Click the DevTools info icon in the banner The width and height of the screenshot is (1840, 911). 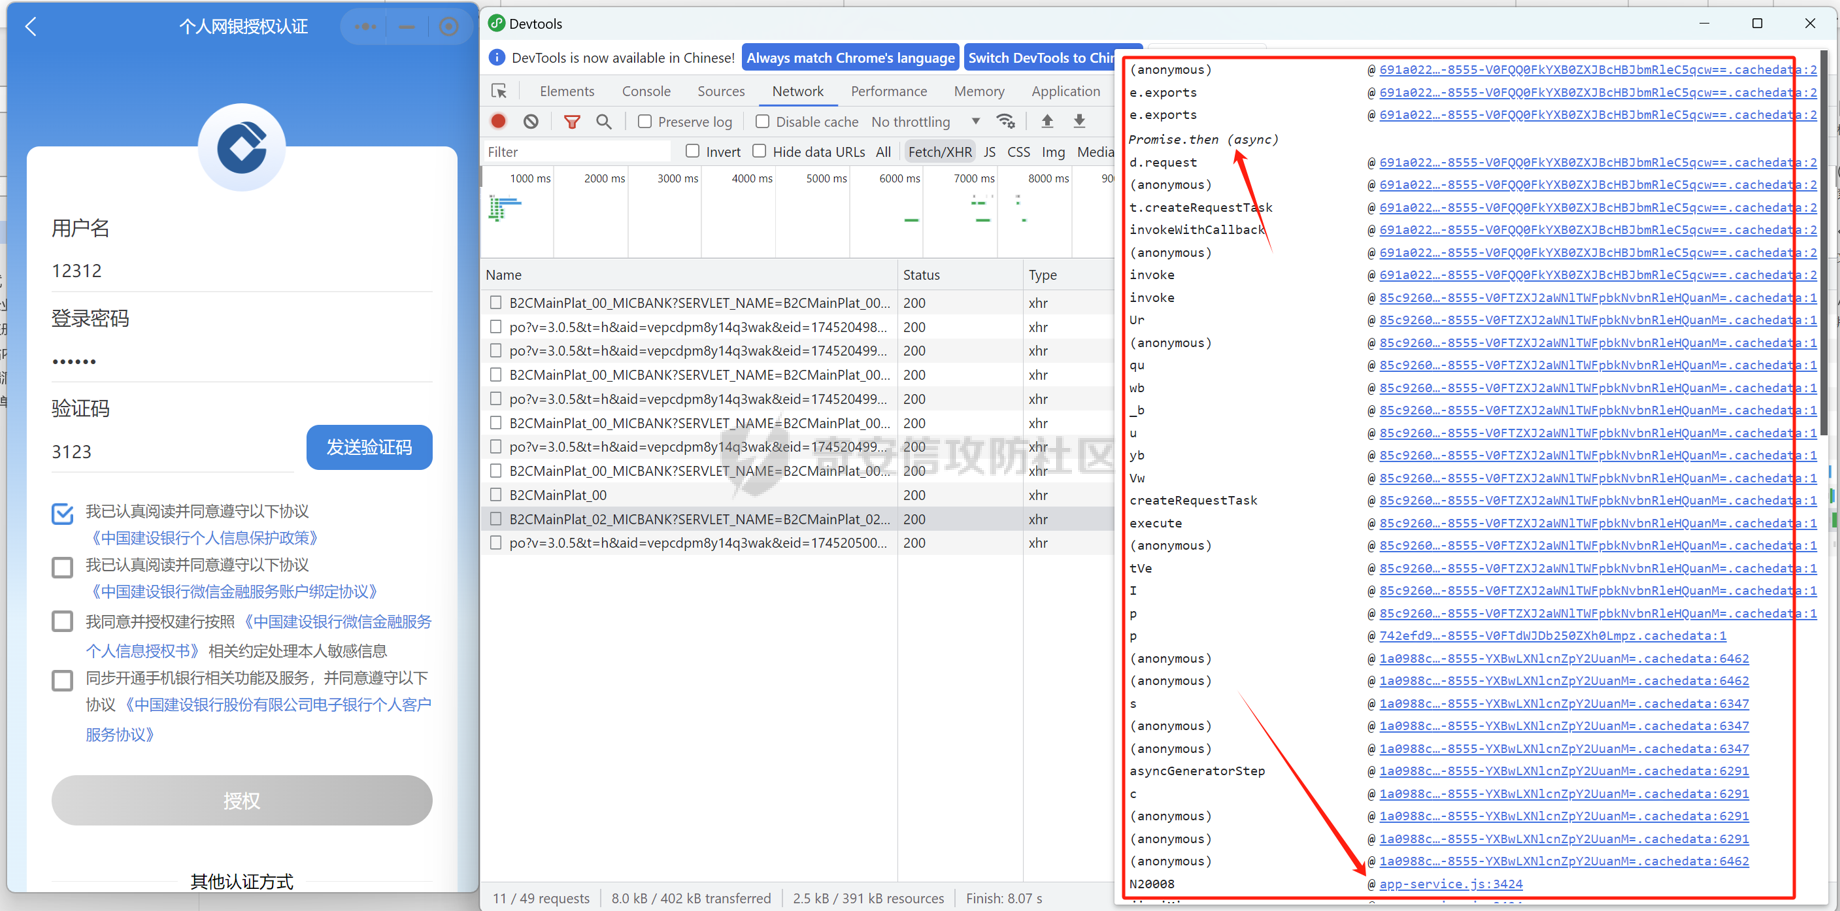(x=497, y=58)
